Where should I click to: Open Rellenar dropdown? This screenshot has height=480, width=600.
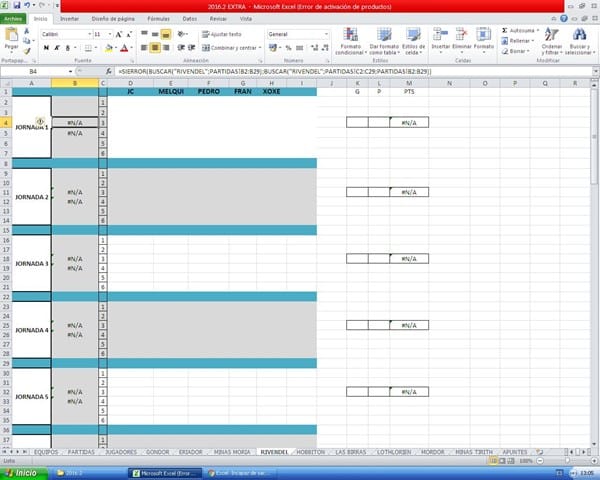pyautogui.click(x=517, y=41)
